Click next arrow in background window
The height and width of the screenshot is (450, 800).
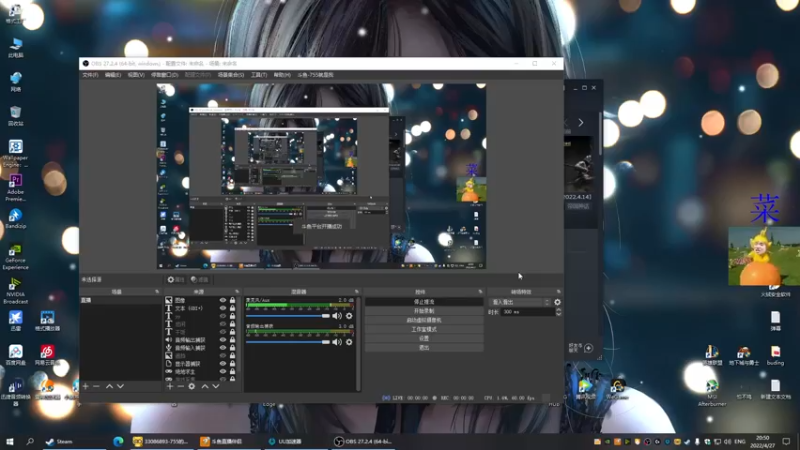pos(581,123)
